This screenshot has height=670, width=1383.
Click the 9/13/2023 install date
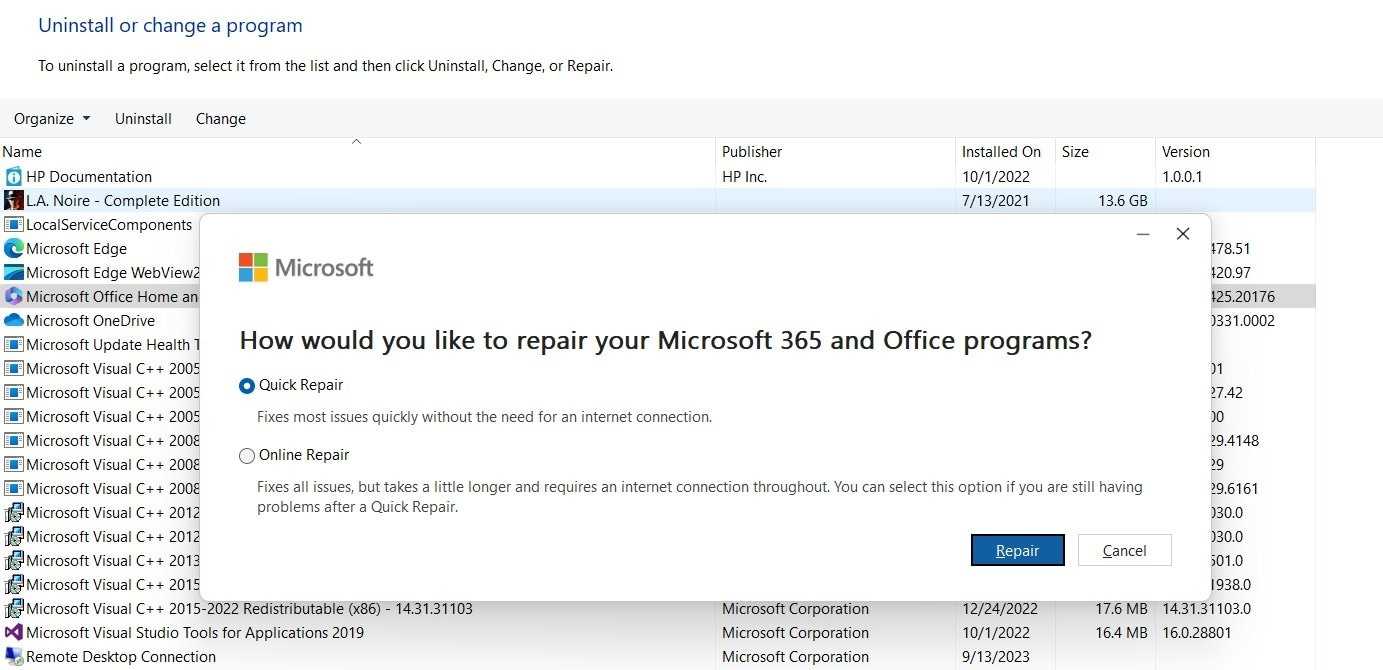(x=996, y=657)
